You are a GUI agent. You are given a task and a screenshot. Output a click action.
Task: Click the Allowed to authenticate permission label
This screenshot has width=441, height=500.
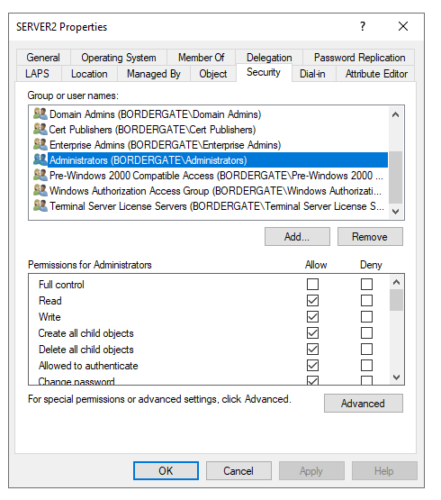point(88,365)
